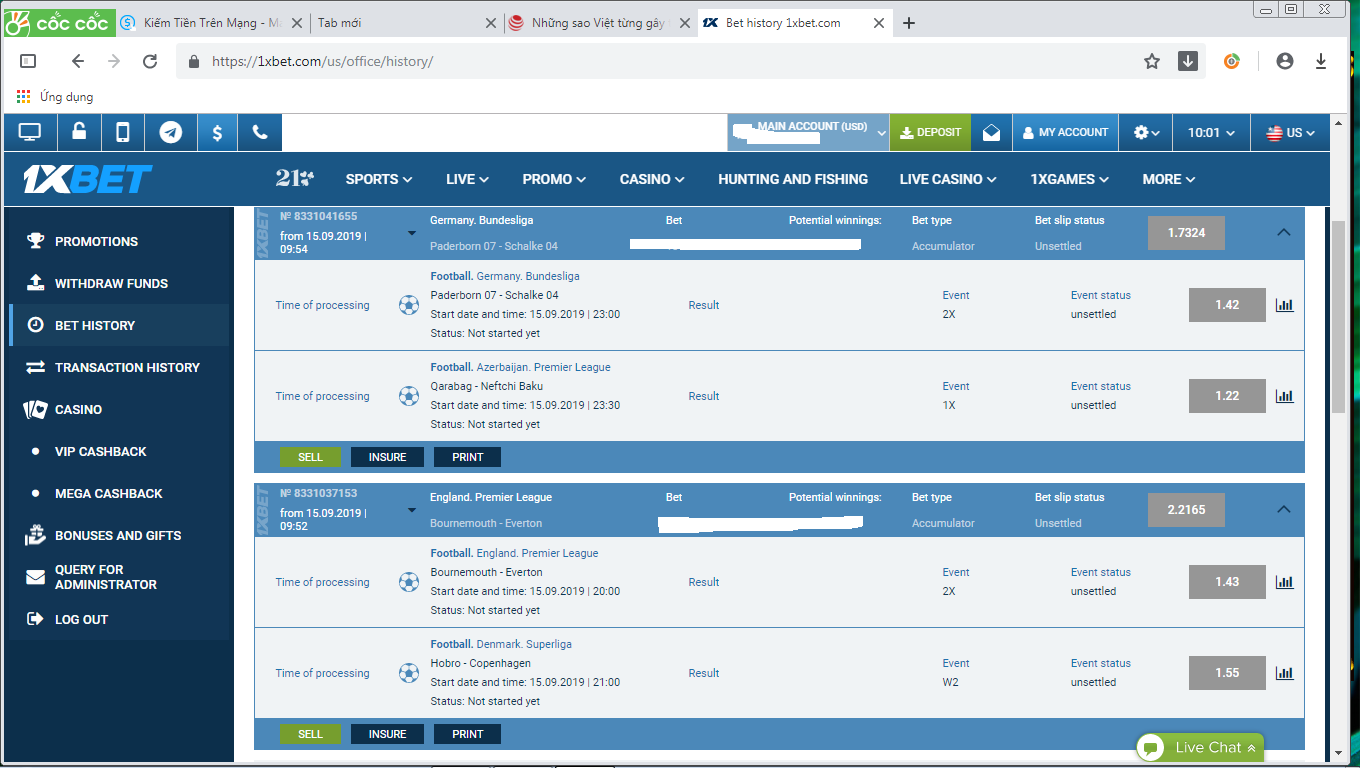Viewport: 1360px width, 768px height.
Task: Go to HUNTING AND FISHING
Action: coord(793,179)
